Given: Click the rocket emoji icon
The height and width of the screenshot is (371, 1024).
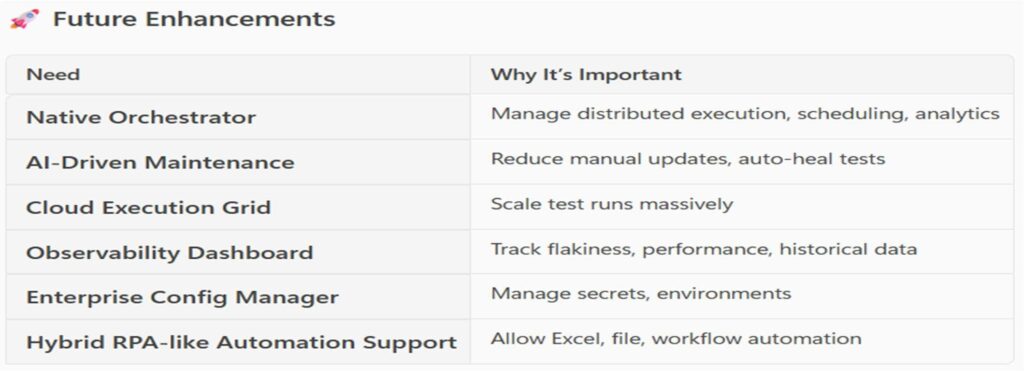Looking at the screenshot, I should click(25, 19).
